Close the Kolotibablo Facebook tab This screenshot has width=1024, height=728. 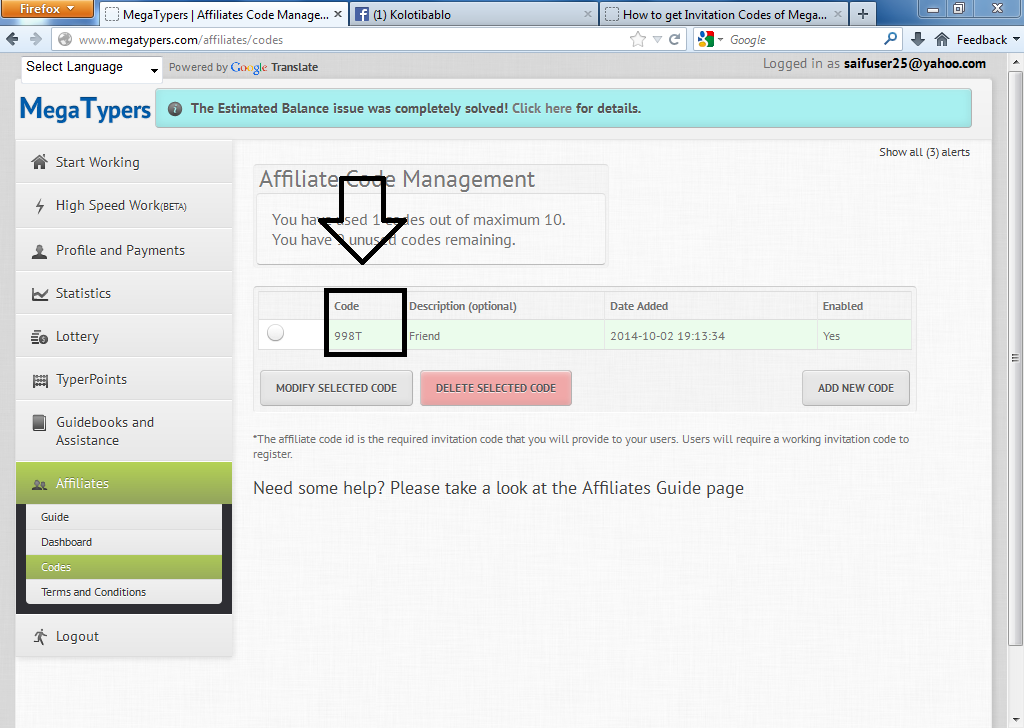point(588,14)
